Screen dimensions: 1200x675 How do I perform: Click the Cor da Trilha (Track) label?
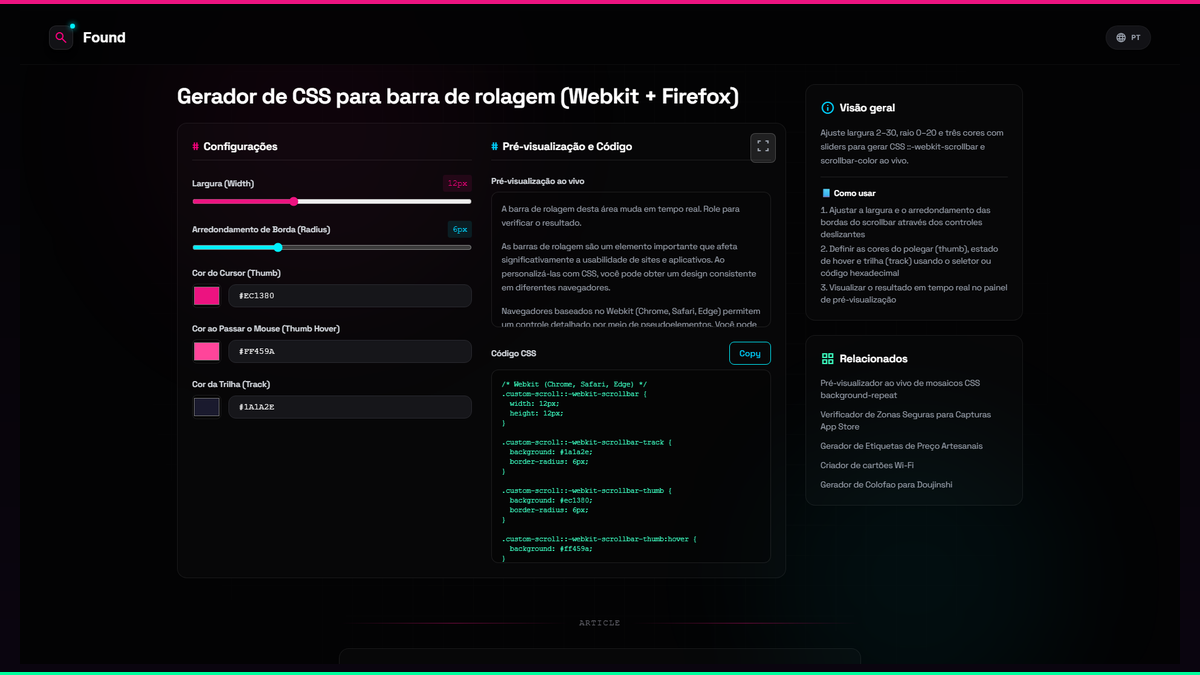pyautogui.click(x=231, y=384)
